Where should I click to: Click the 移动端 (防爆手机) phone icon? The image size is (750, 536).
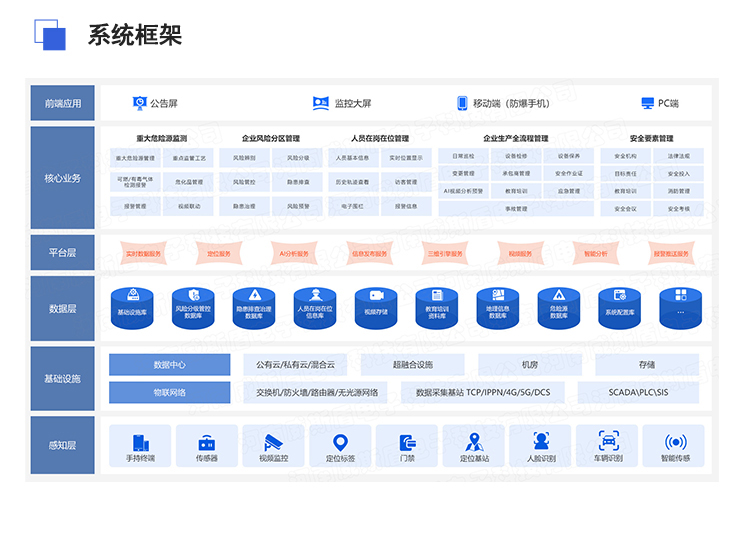pyautogui.click(x=462, y=103)
